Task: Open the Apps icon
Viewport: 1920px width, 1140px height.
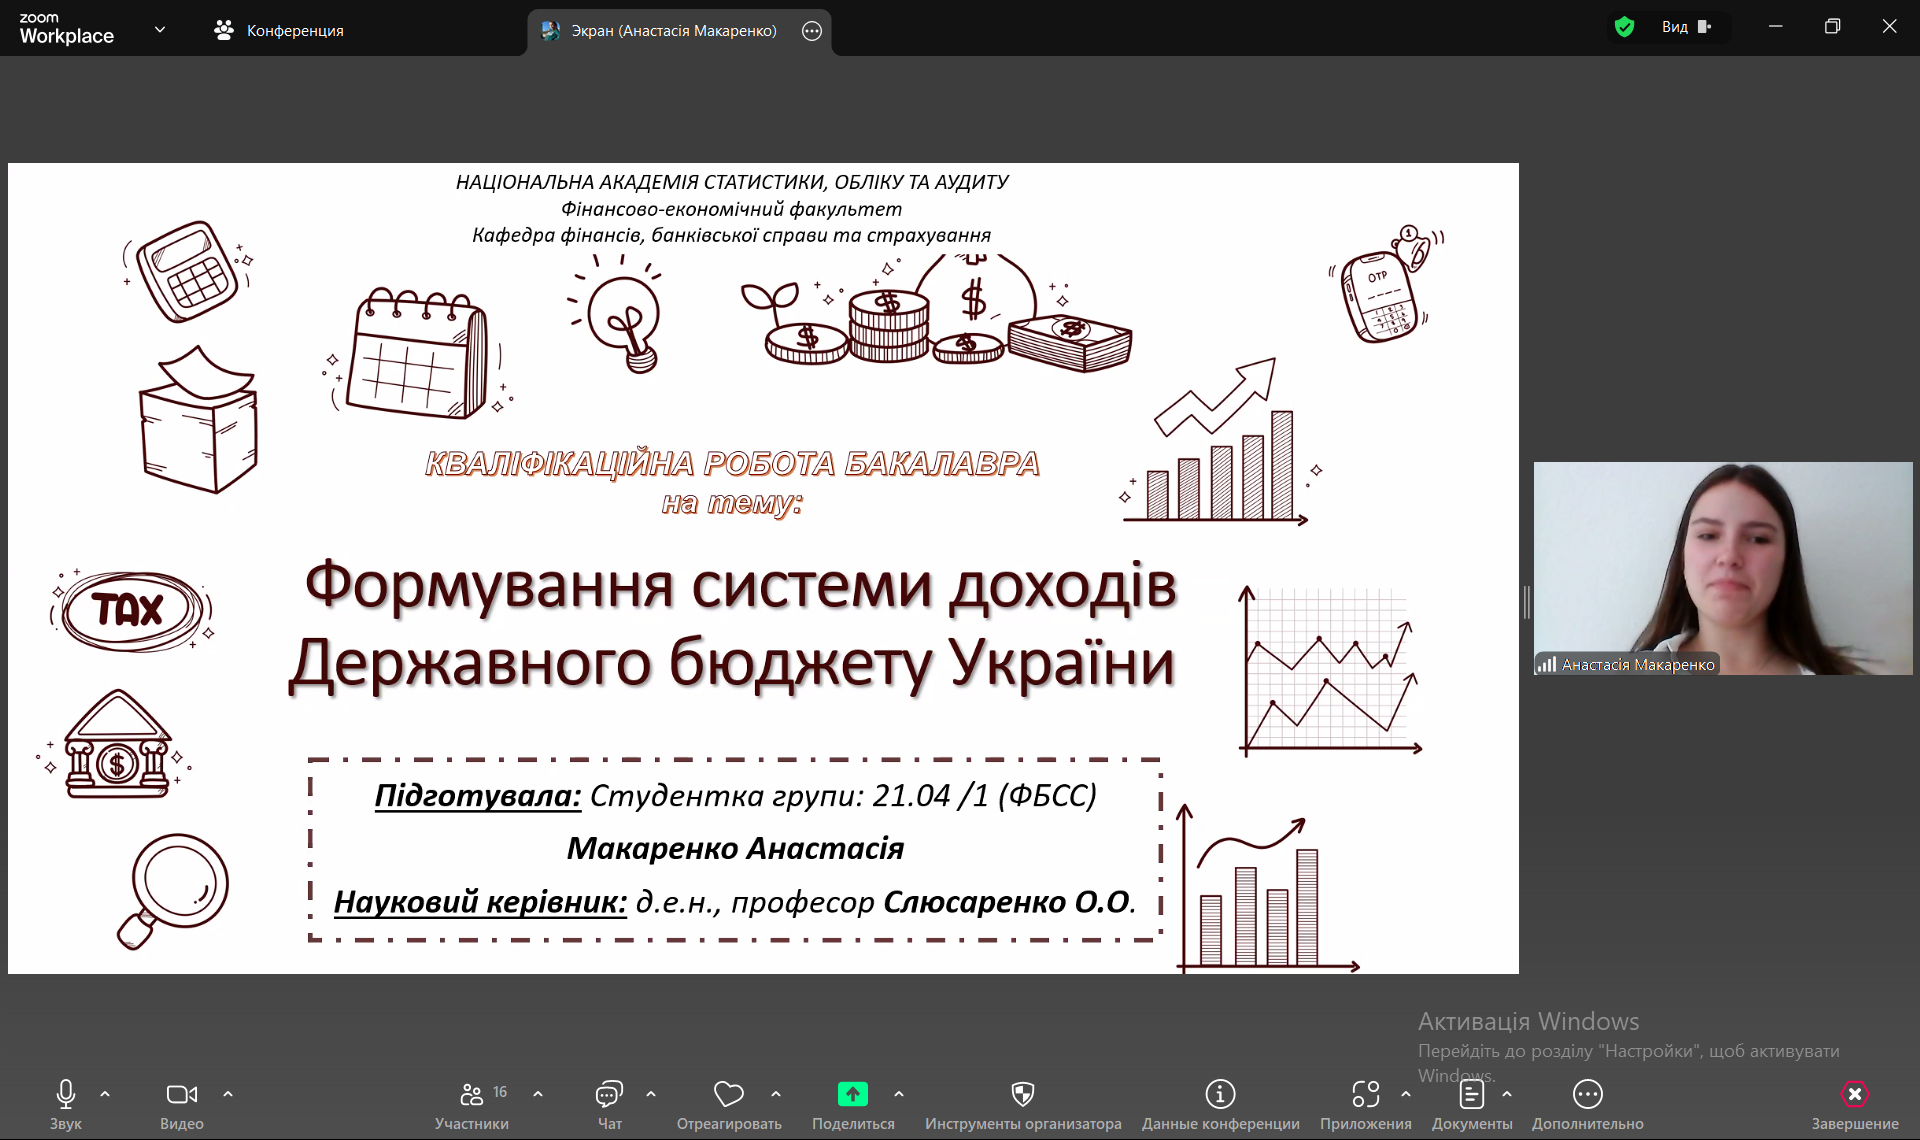Action: point(1365,1094)
